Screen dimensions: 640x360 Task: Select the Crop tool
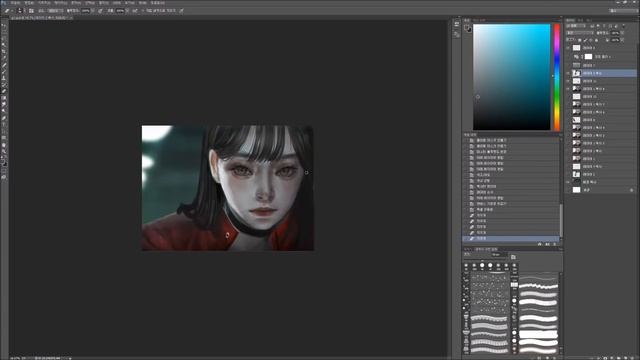[x=4, y=51]
